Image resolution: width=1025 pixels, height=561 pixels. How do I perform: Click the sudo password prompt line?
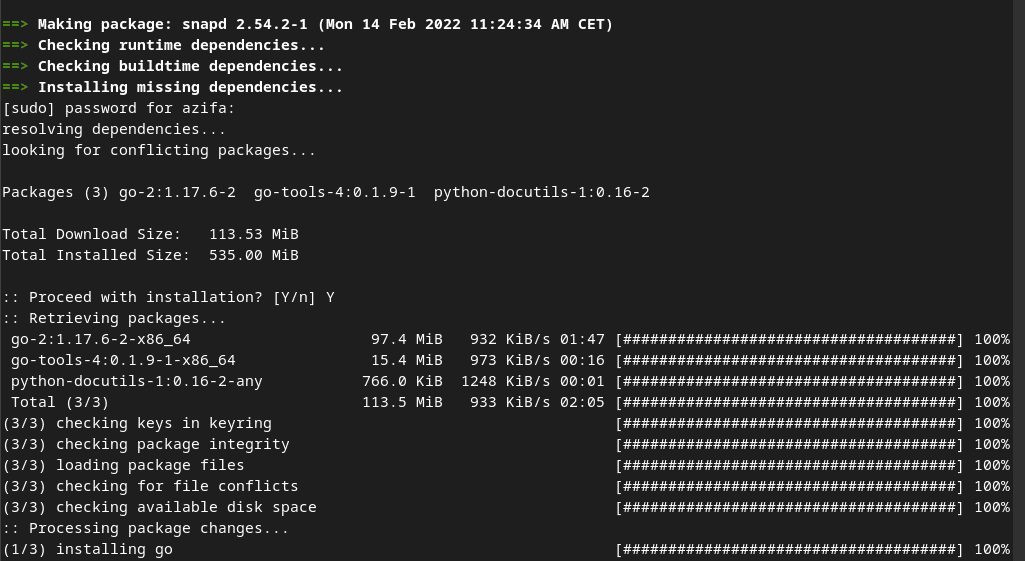118,108
